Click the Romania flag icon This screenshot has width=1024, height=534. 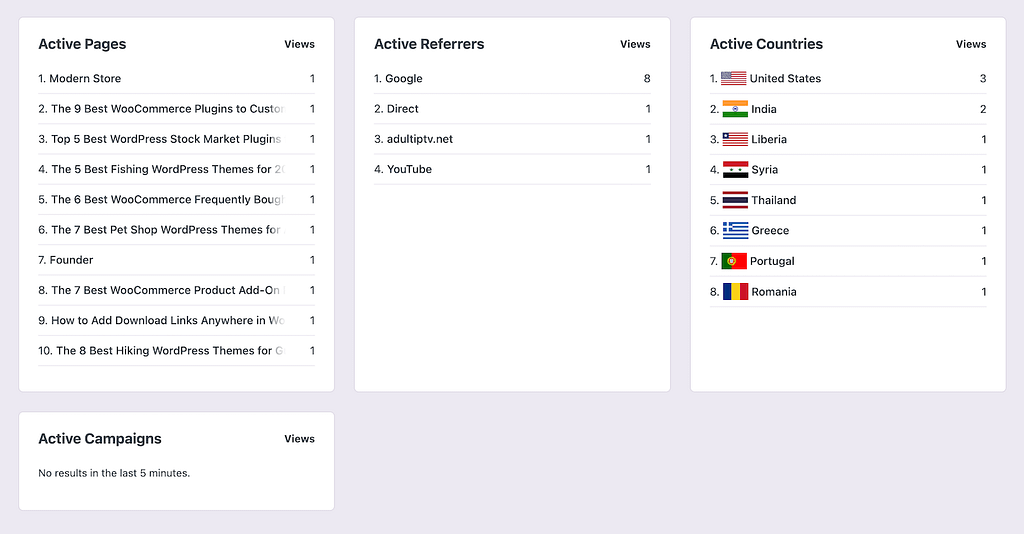[735, 292]
